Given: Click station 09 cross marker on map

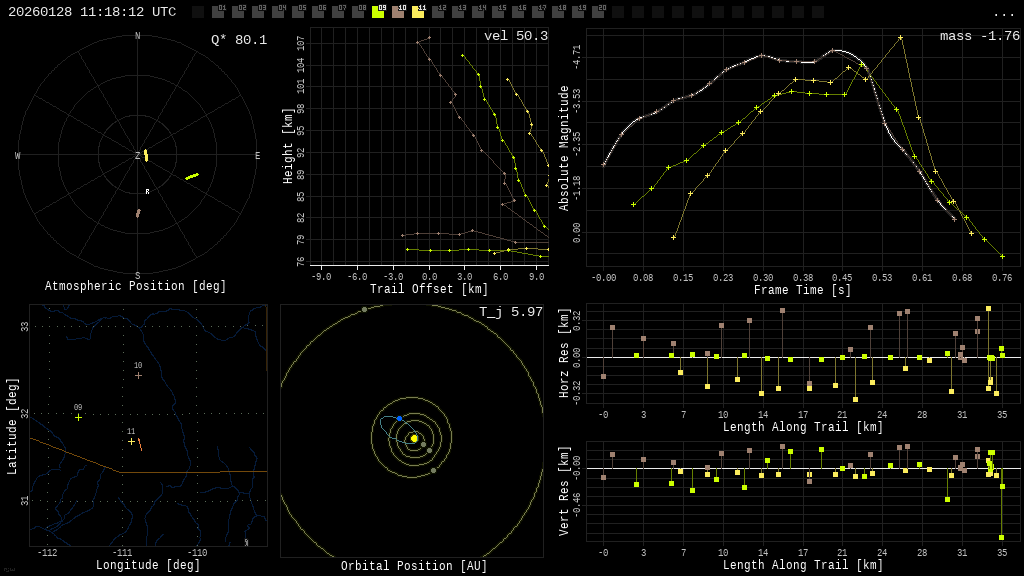Looking at the screenshot, I should 78,417.
